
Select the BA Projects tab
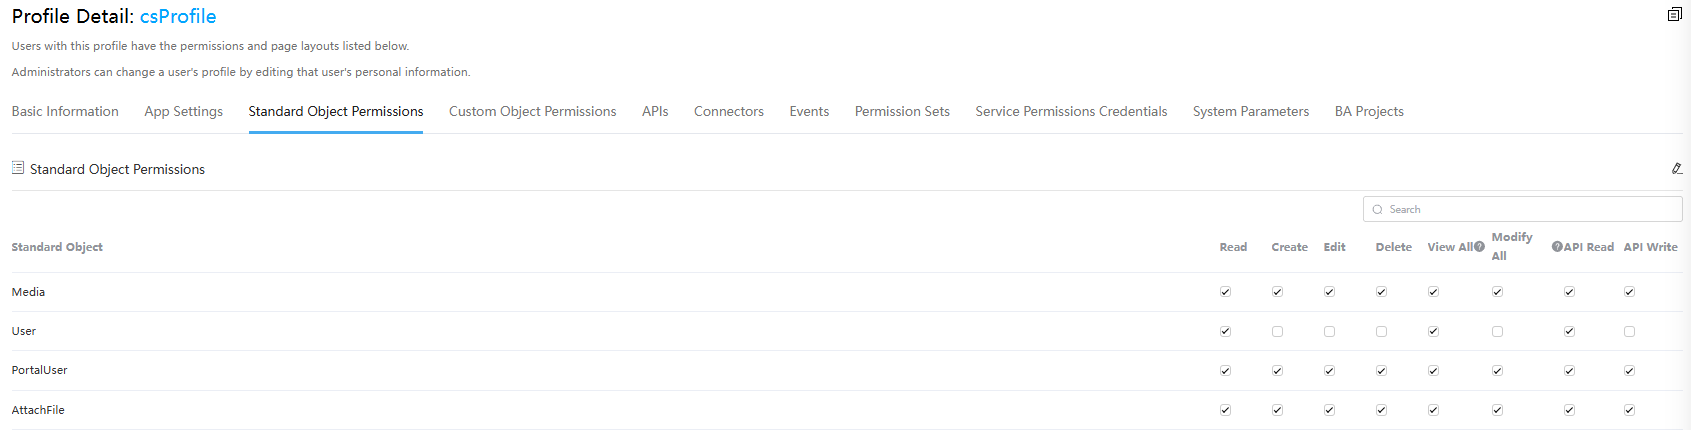tap(1369, 112)
